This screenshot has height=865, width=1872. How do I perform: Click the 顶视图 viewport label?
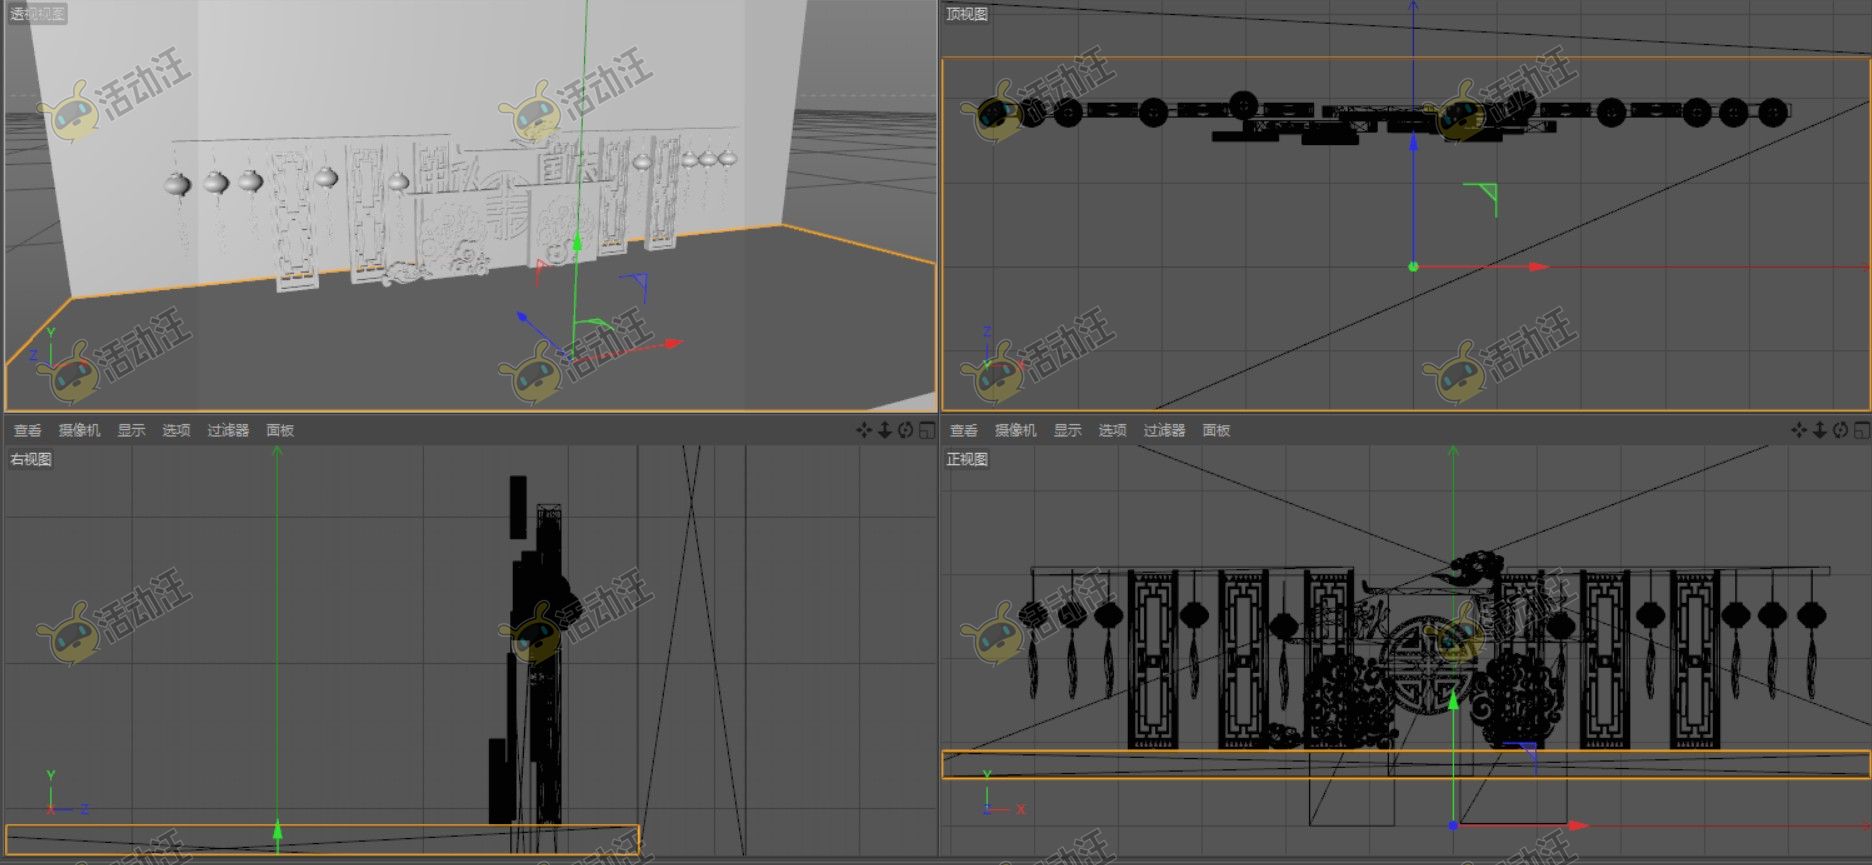tap(966, 14)
